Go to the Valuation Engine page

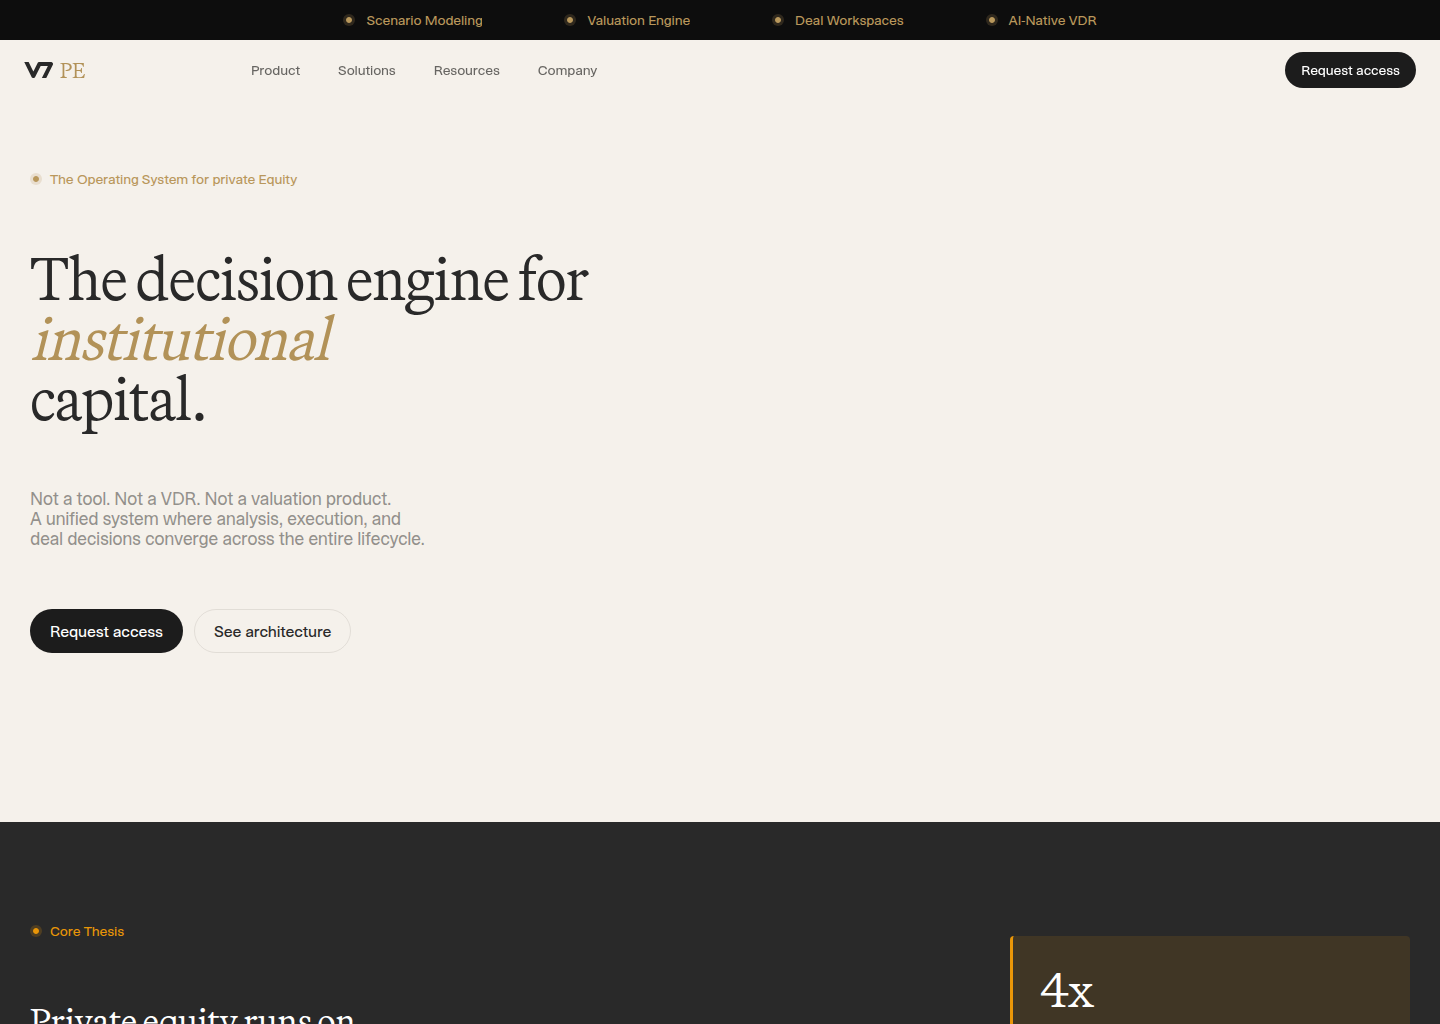[638, 20]
